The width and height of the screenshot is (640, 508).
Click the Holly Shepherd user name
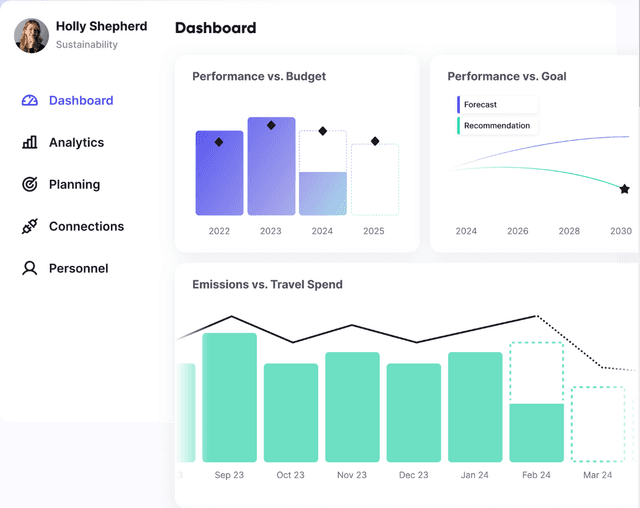click(101, 26)
